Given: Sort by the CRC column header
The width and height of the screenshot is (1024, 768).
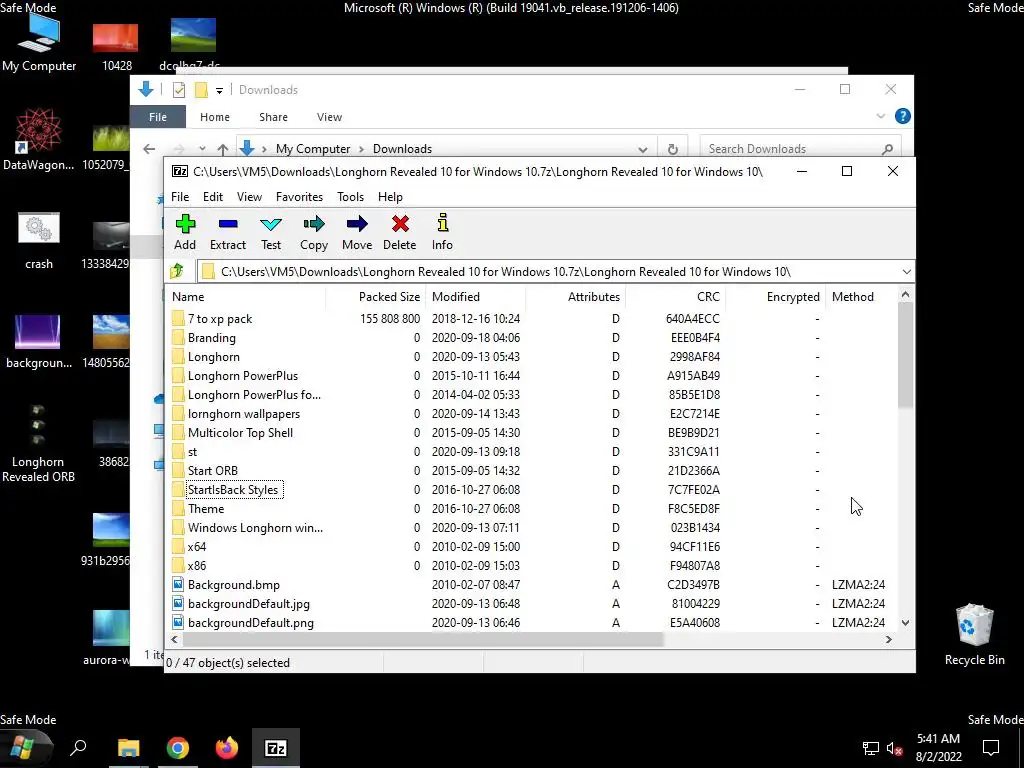Looking at the screenshot, I should point(675,296).
